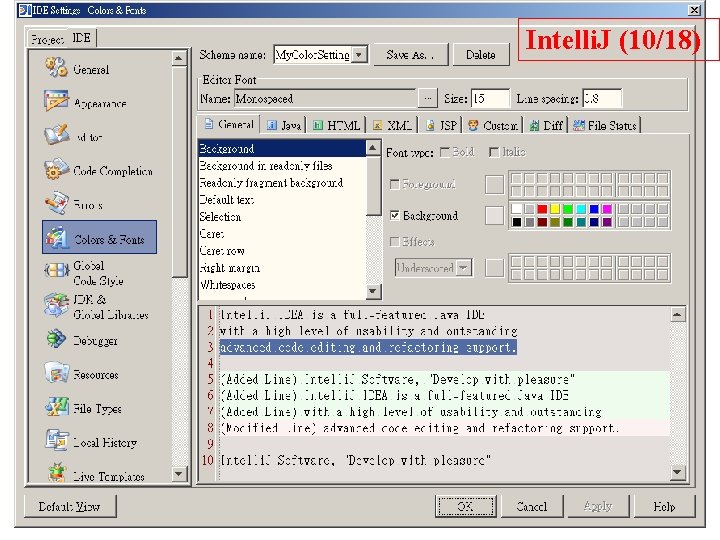Select 'Whitespaces' list item
This screenshot has height=540, width=720.
coord(282,285)
